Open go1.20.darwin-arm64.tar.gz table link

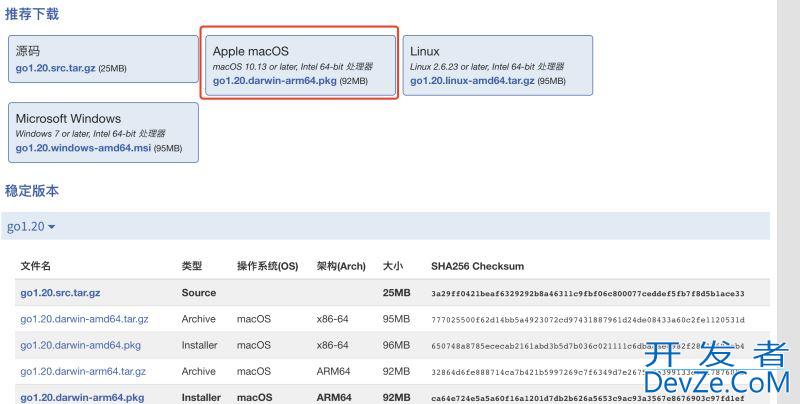tap(83, 371)
